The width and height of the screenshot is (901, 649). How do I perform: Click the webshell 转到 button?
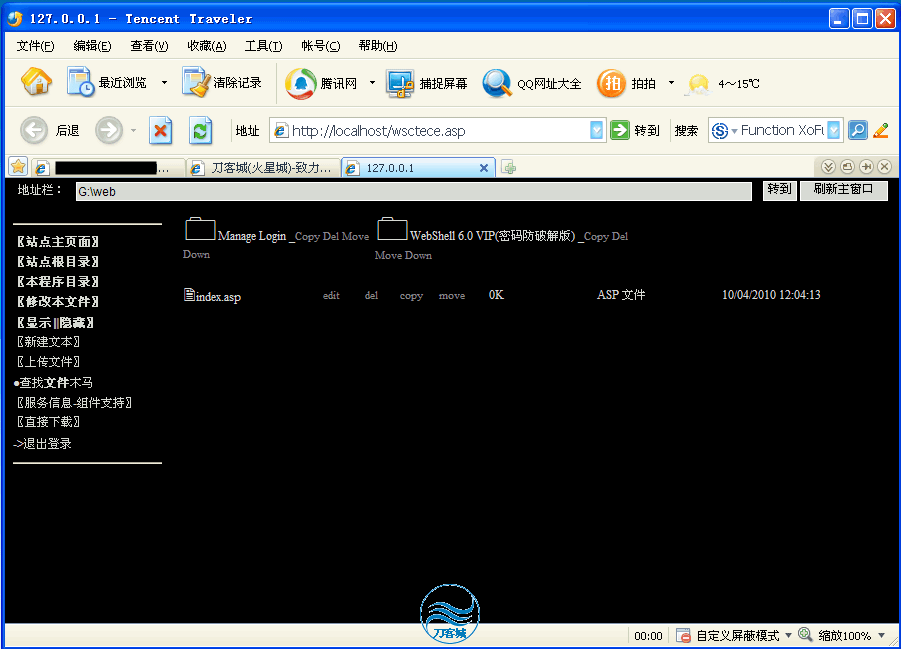(779, 190)
